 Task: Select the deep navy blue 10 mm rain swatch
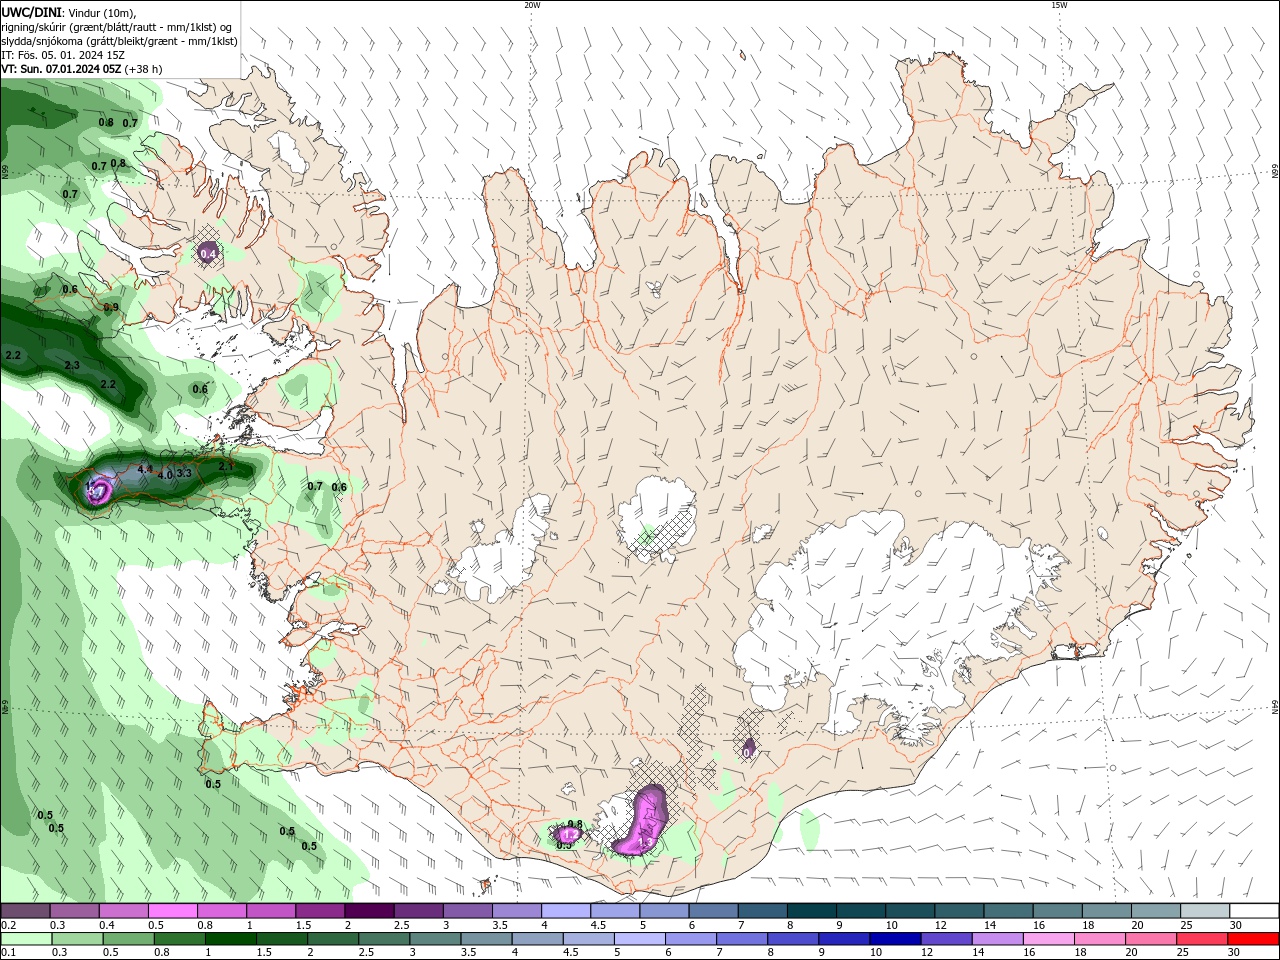point(896,939)
